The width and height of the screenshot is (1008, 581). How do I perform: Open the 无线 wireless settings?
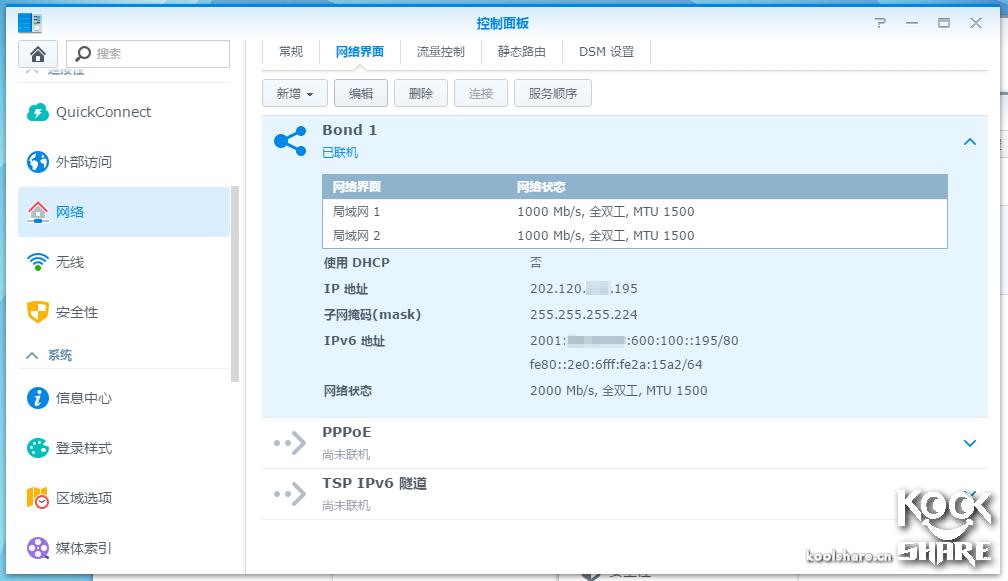66,262
